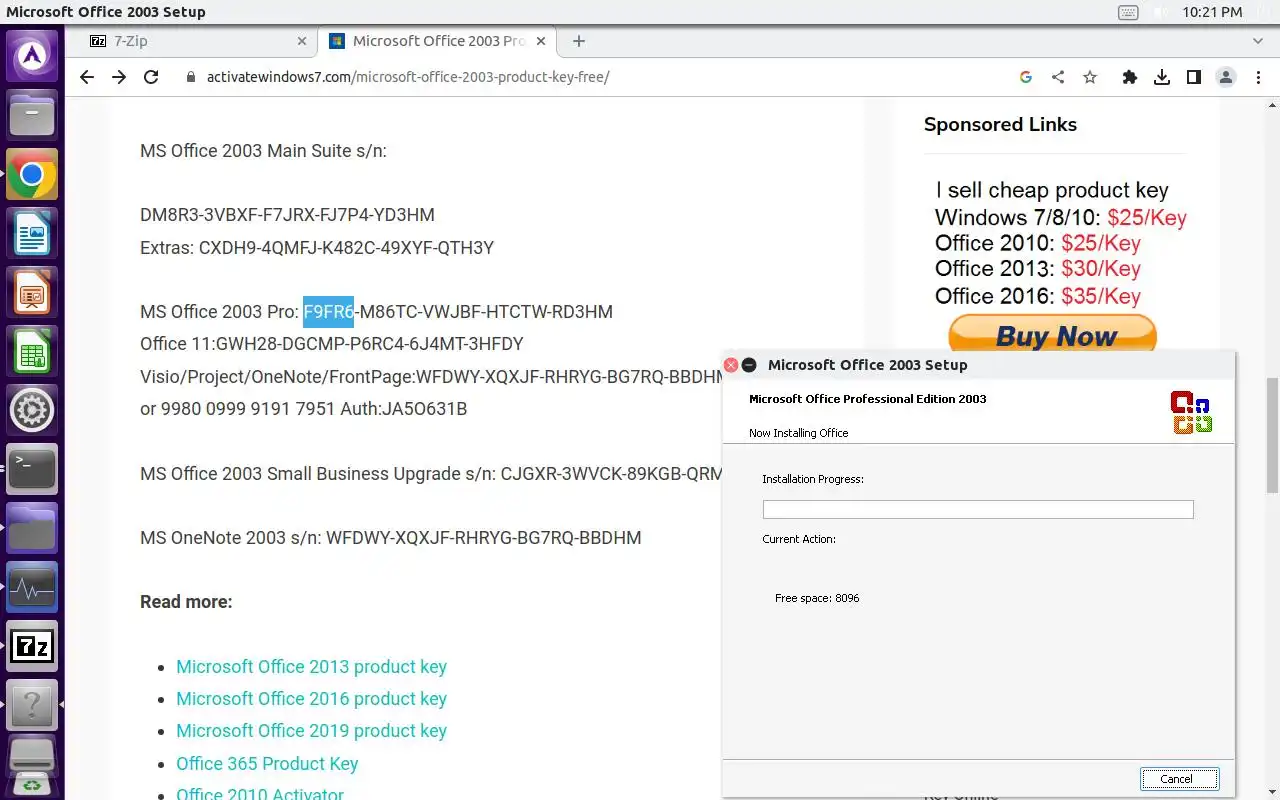Minimize the Office 2003 Setup dialog
The image size is (1280, 800).
click(749, 365)
